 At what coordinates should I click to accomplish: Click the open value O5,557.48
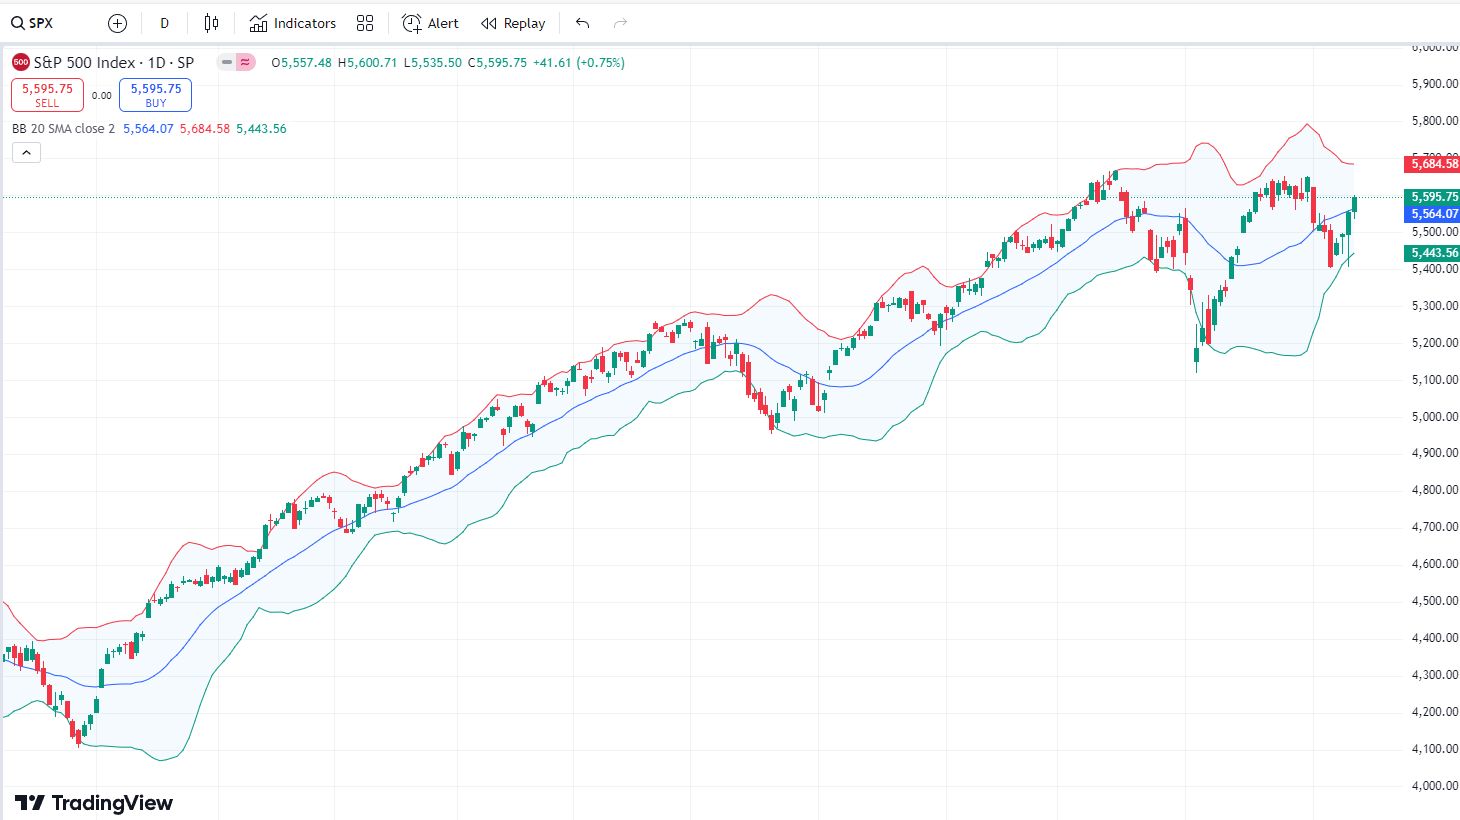point(301,62)
